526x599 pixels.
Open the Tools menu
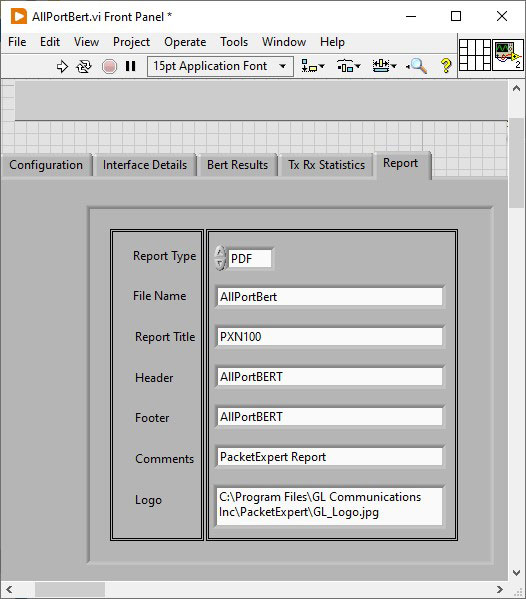point(234,42)
